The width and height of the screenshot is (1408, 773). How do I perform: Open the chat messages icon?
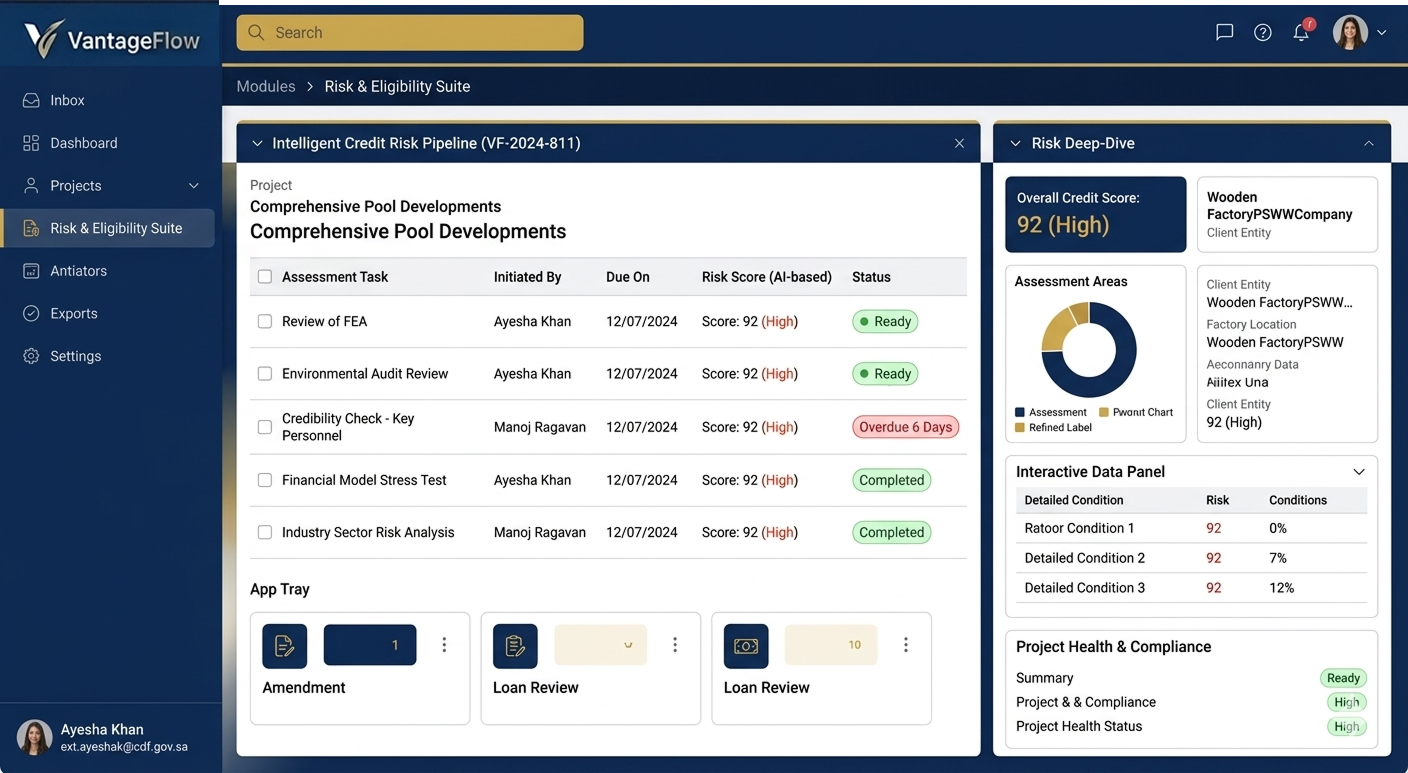(x=1224, y=33)
